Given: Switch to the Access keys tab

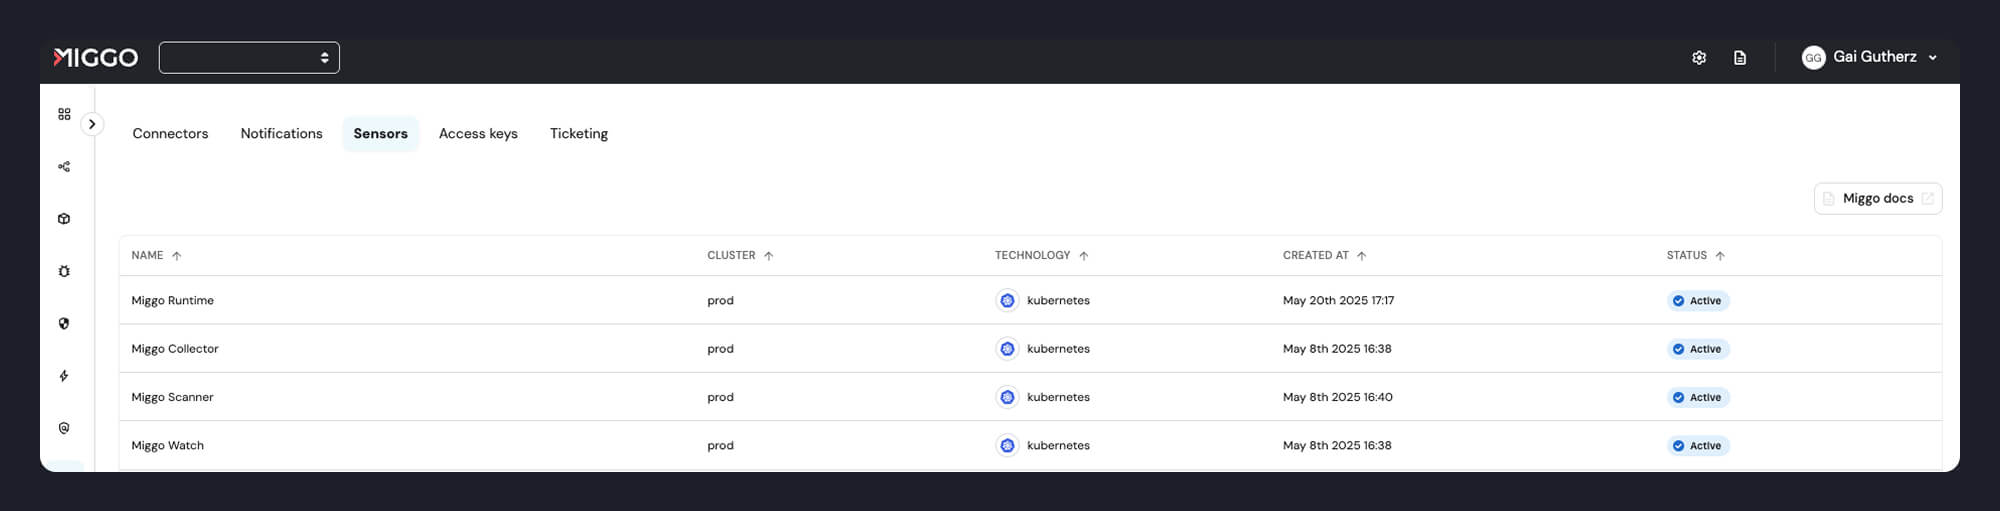Looking at the screenshot, I should (478, 133).
